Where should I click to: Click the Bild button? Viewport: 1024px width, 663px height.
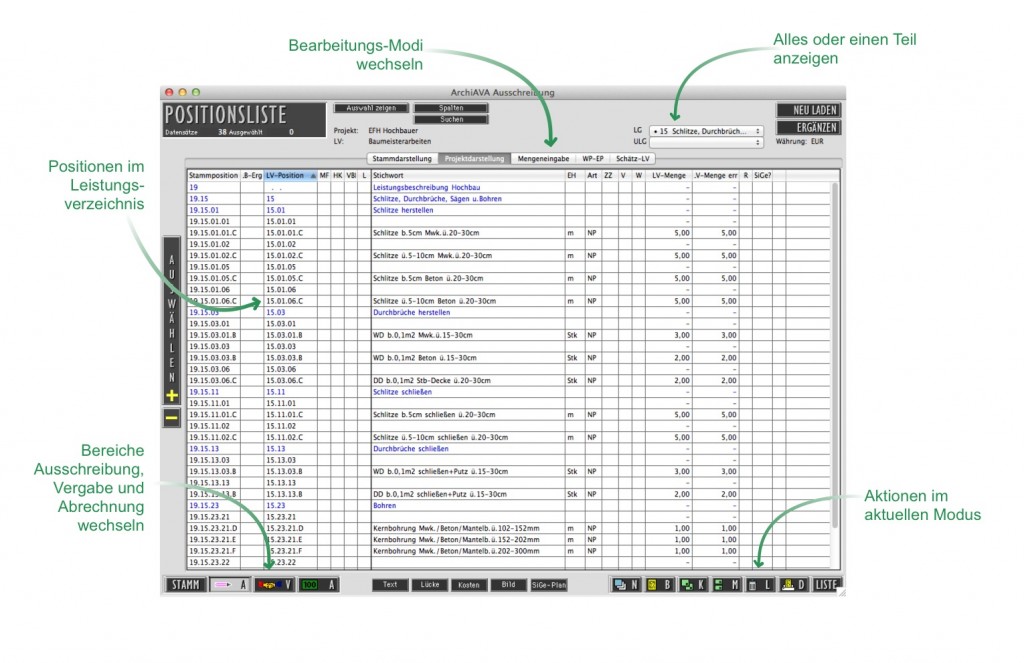[x=508, y=585]
